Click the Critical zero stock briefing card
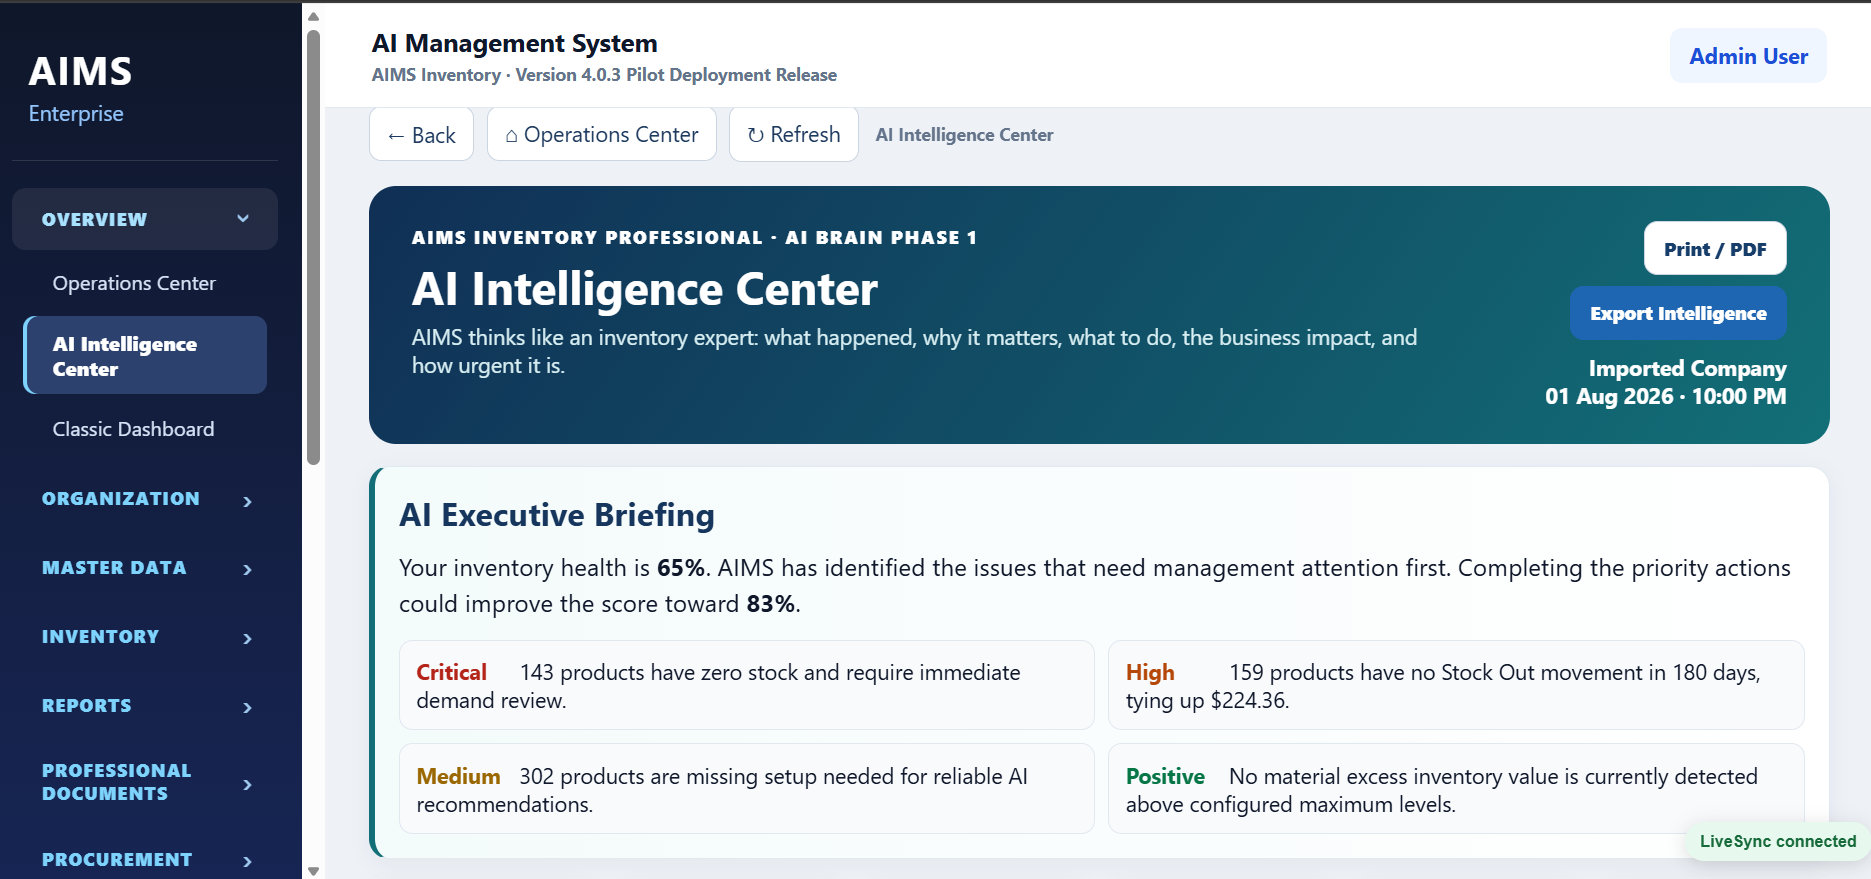Viewport: 1871px width, 879px height. pyautogui.click(x=746, y=686)
